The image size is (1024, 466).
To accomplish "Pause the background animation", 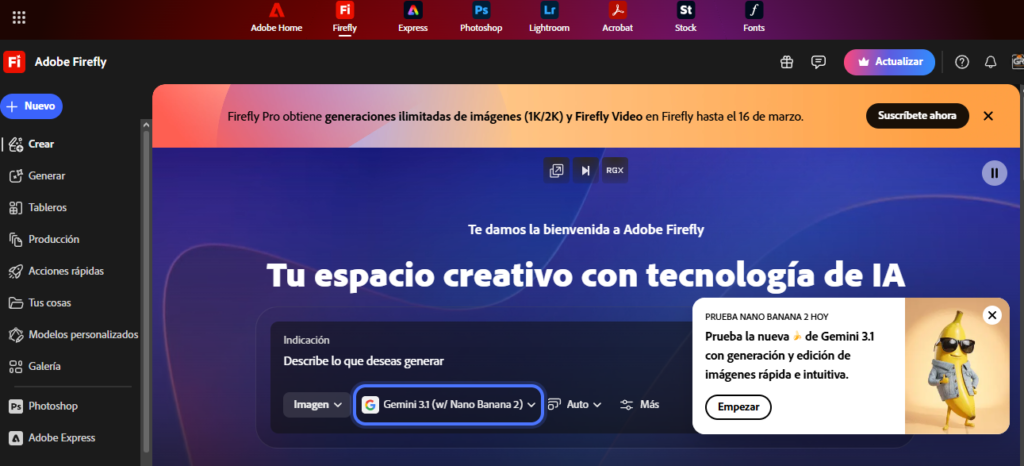I will (x=994, y=173).
